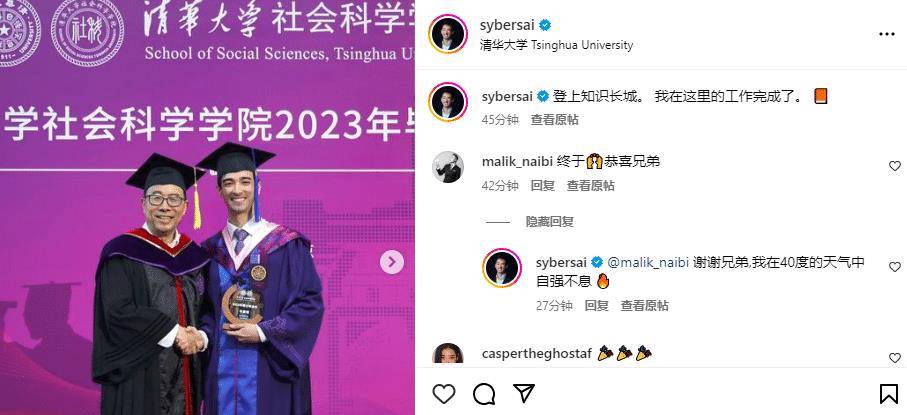Open the comment bubble icon
Viewport: 907px width, 415px height.
click(x=484, y=394)
